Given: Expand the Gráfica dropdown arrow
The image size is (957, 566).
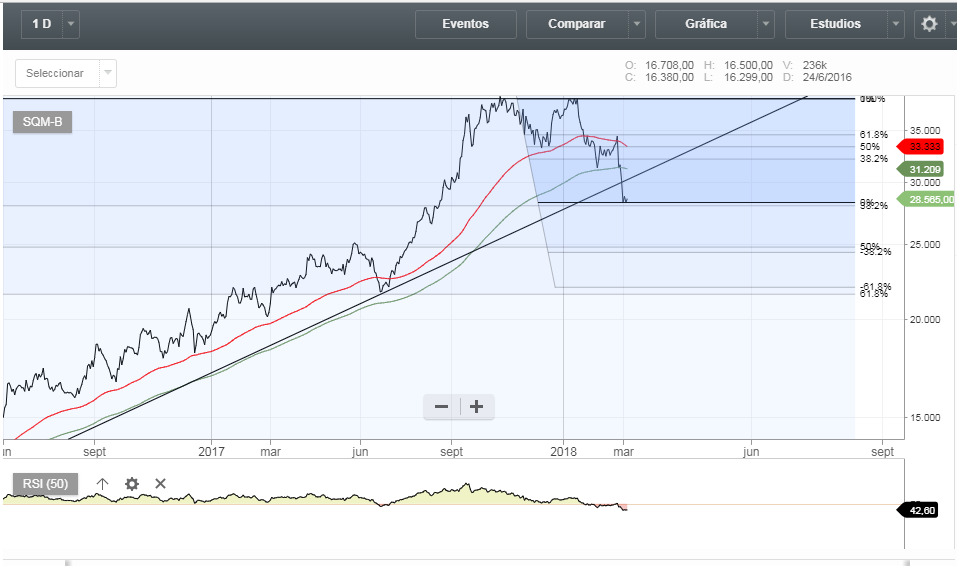Looking at the screenshot, I should 766,24.
